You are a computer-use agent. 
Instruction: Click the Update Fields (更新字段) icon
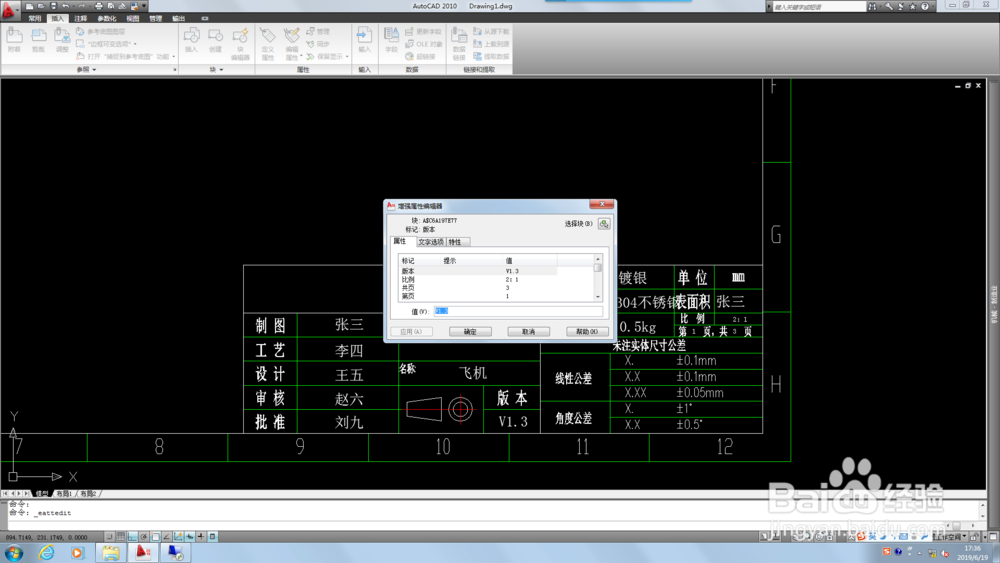pyautogui.click(x=409, y=31)
